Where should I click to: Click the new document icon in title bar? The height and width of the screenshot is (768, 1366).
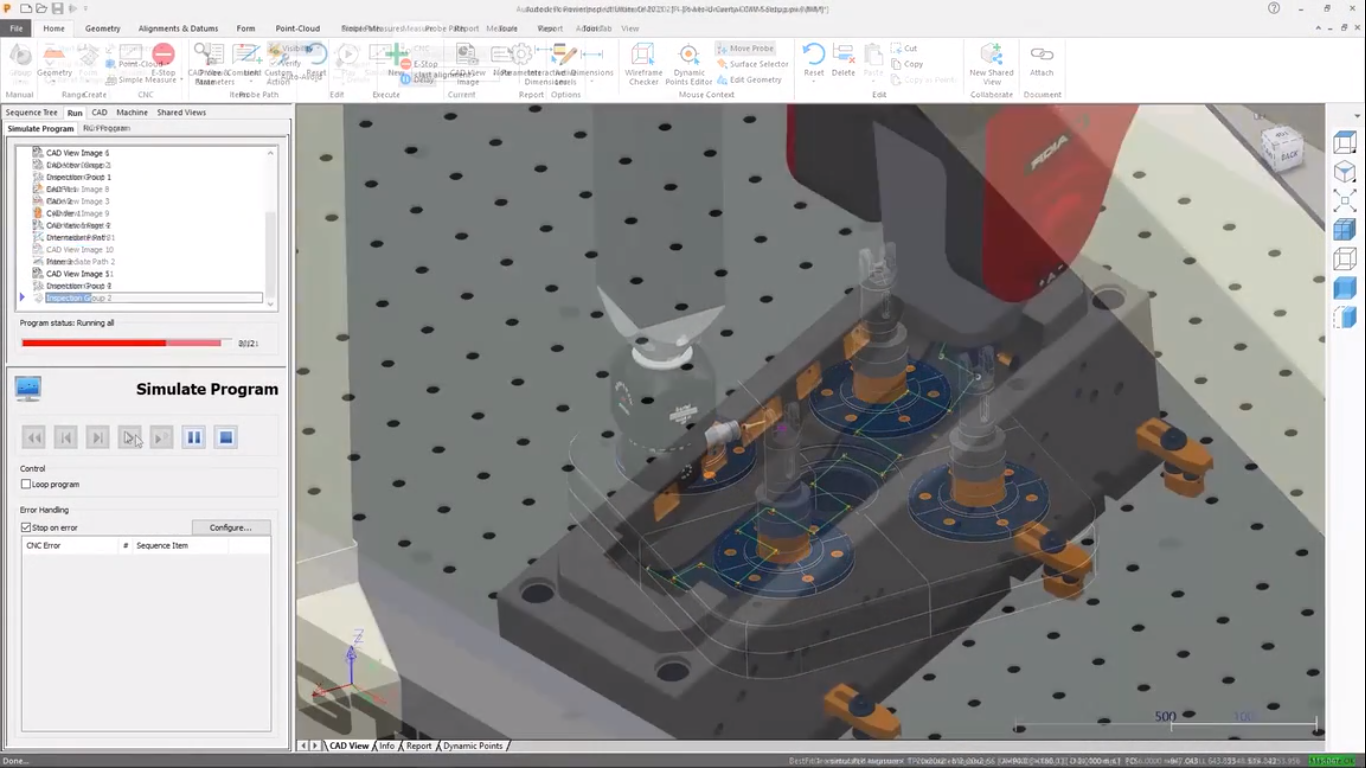pyautogui.click(x=26, y=8)
